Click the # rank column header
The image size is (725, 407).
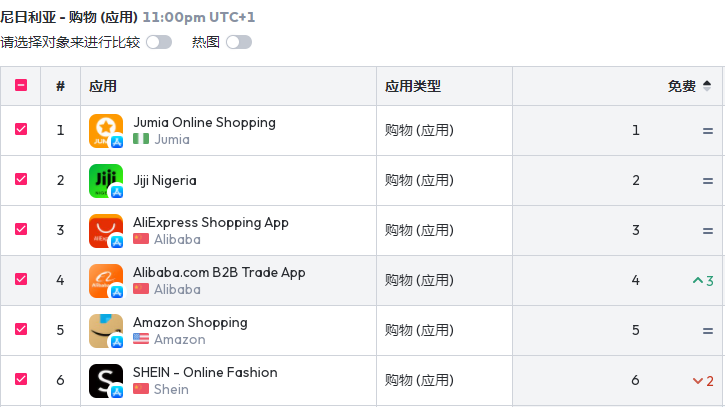tap(61, 86)
